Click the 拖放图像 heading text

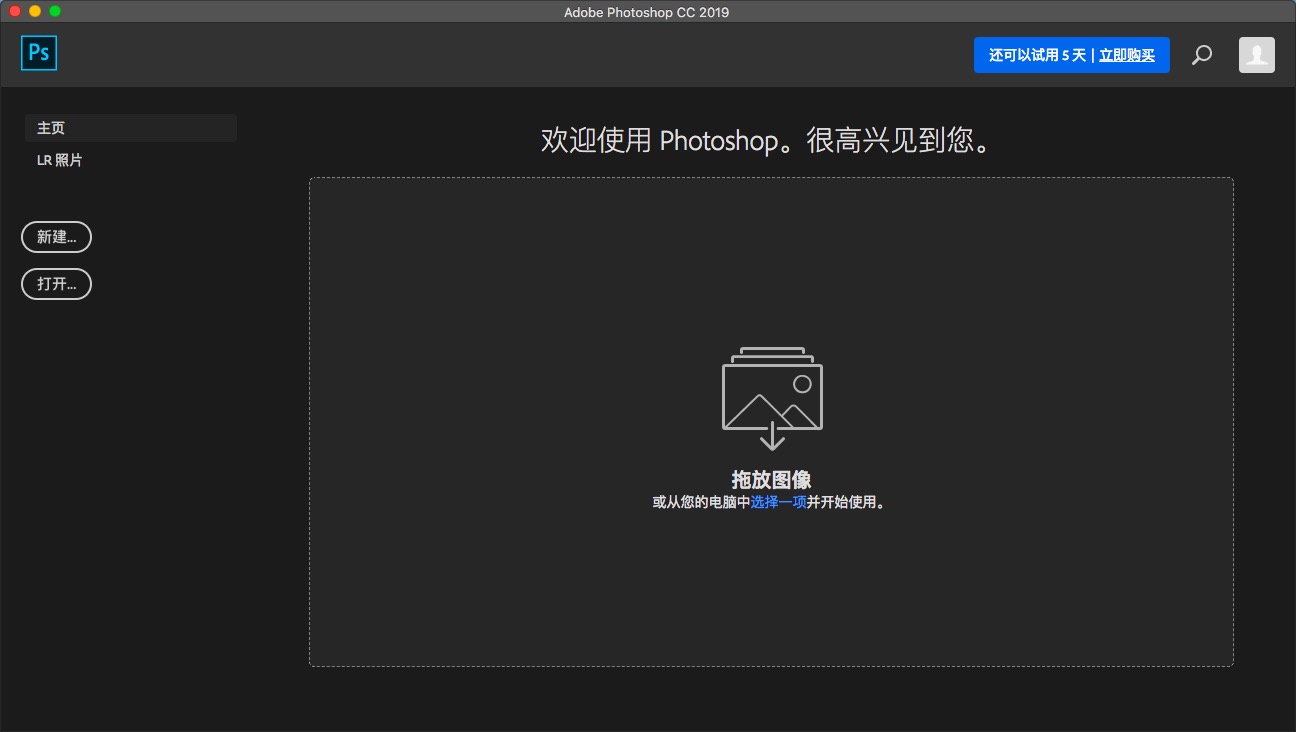(771, 479)
